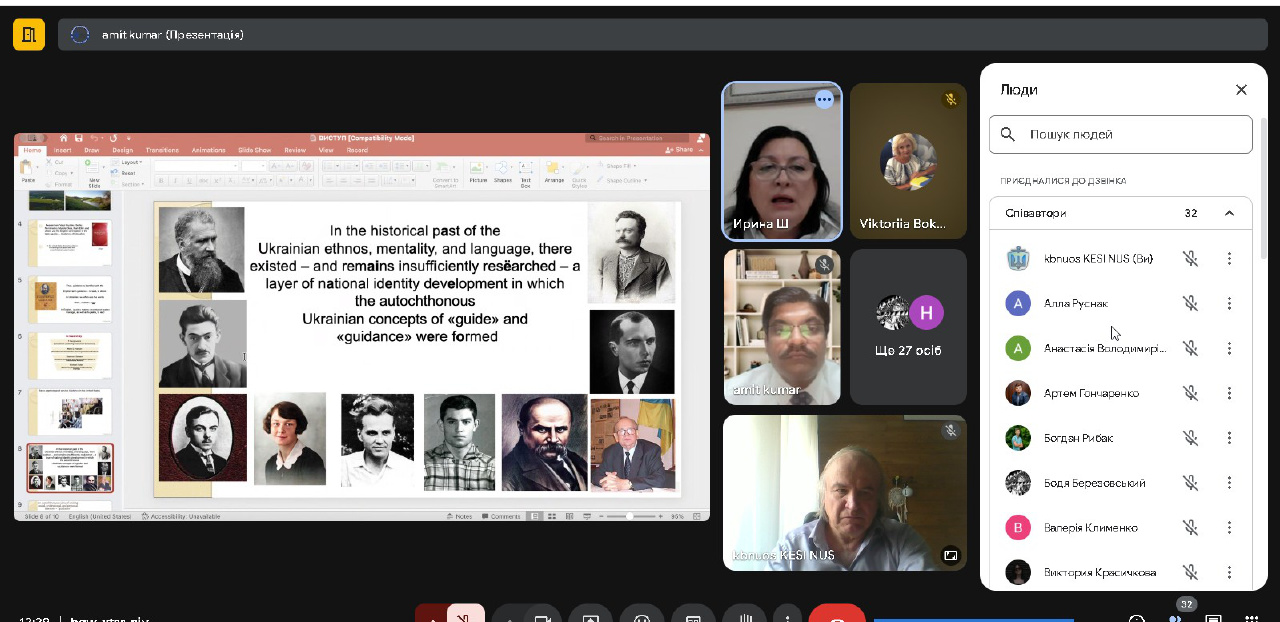Viewport: 1280px width, 622px height.
Task: Open more options for Артем Гончаренко
Action: [x=1229, y=394]
